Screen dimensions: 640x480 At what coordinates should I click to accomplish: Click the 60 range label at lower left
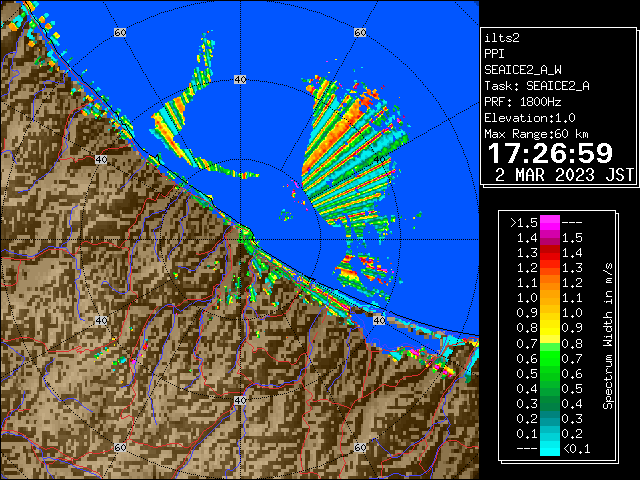(x=120, y=448)
